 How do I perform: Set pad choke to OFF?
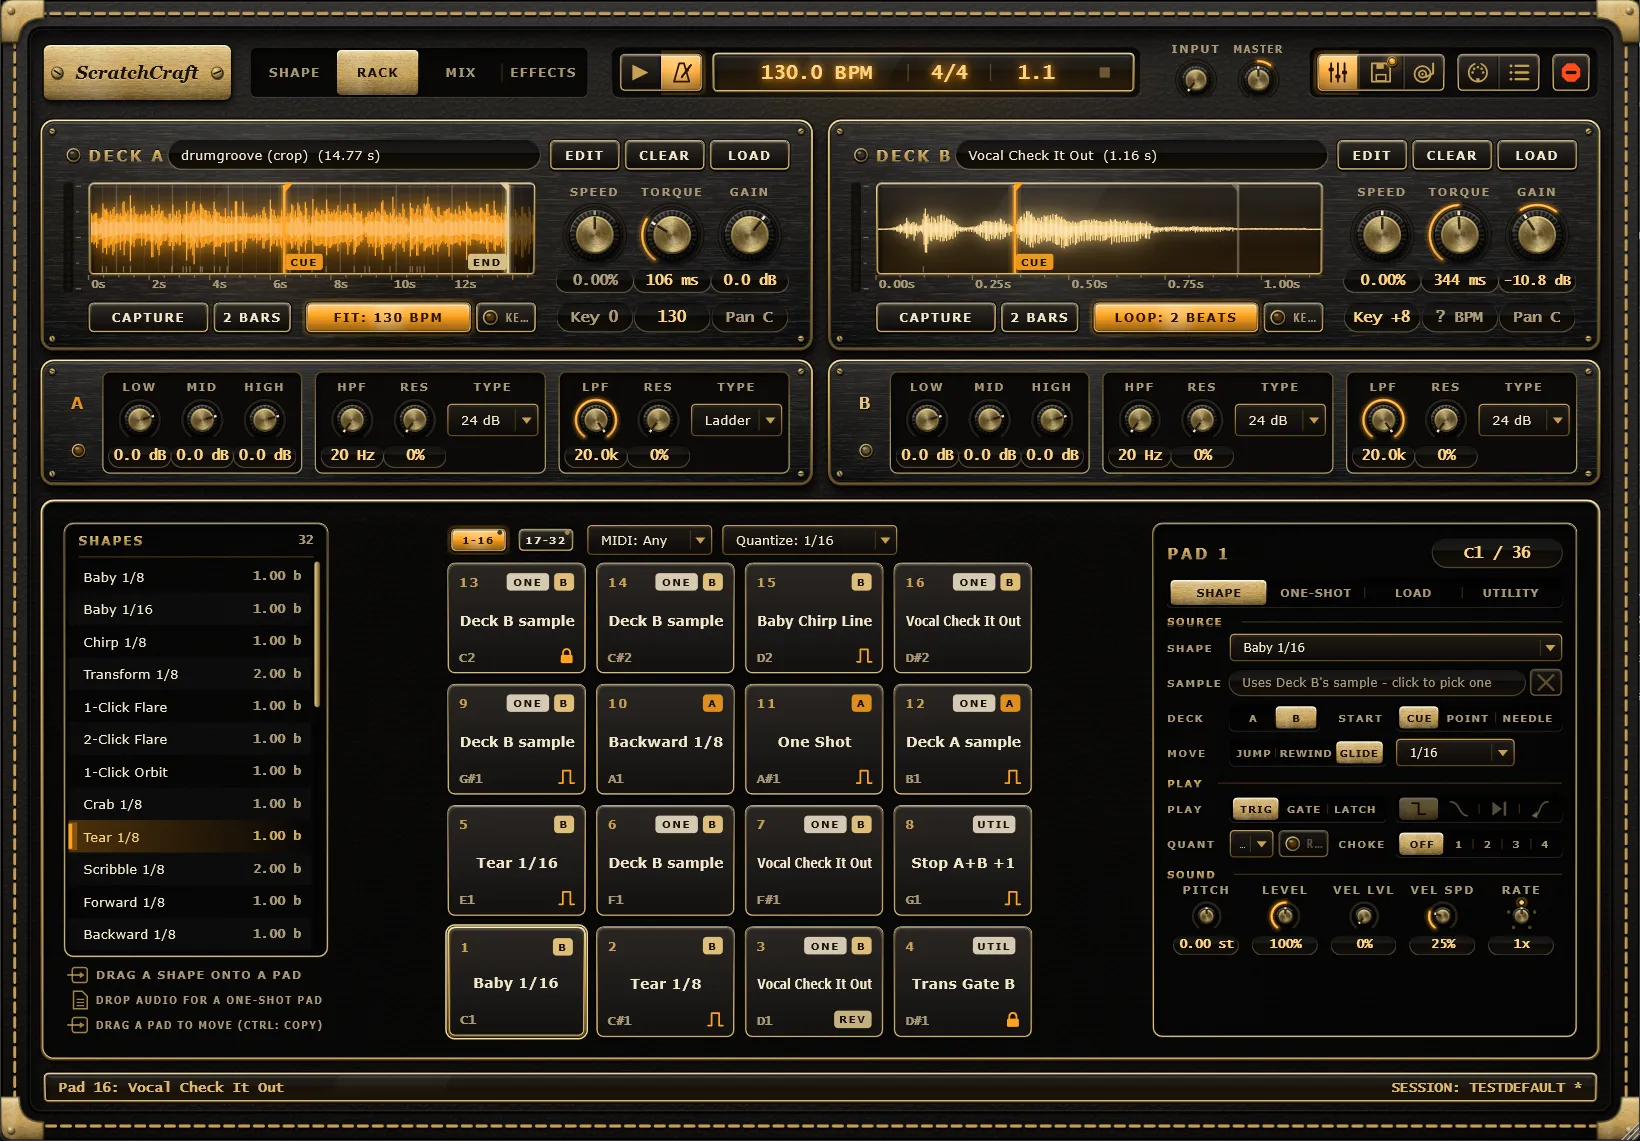coord(1421,844)
